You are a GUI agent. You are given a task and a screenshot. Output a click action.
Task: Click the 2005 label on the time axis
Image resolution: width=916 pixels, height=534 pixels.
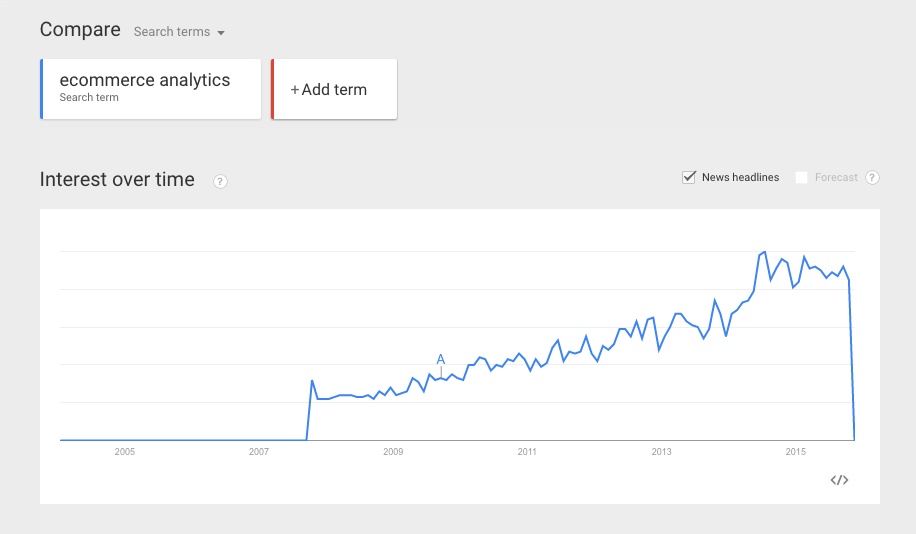coord(125,452)
